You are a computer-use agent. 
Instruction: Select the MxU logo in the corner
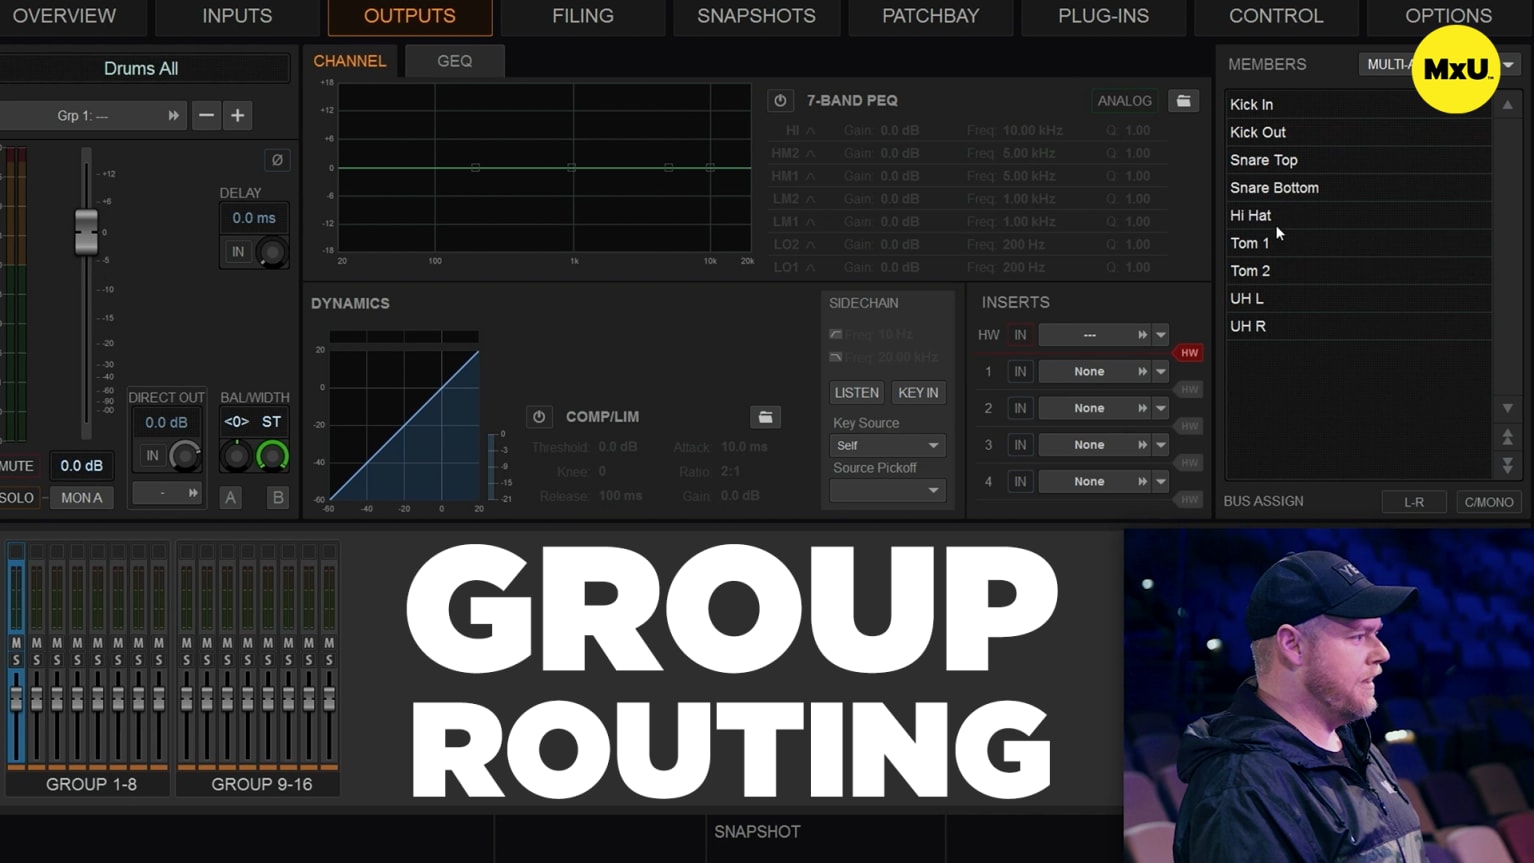(1456, 69)
